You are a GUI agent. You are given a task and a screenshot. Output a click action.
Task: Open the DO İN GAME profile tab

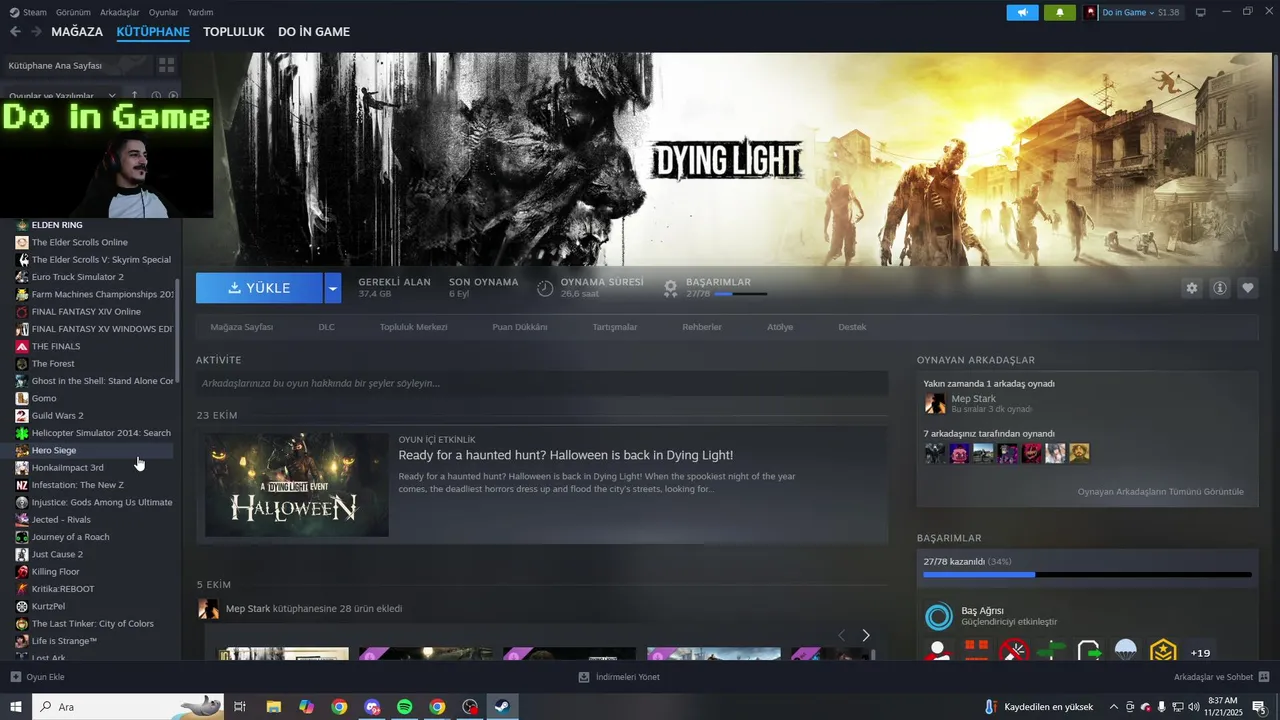(314, 32)
